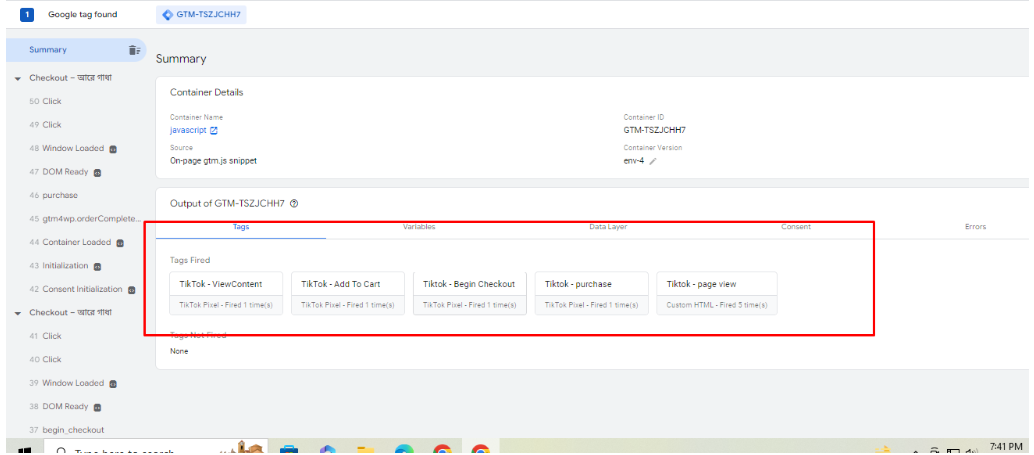This screenshot has width=1034, height=455.
Task: Collapse the Checkout group containing event 50
Action: pos(18,78)
